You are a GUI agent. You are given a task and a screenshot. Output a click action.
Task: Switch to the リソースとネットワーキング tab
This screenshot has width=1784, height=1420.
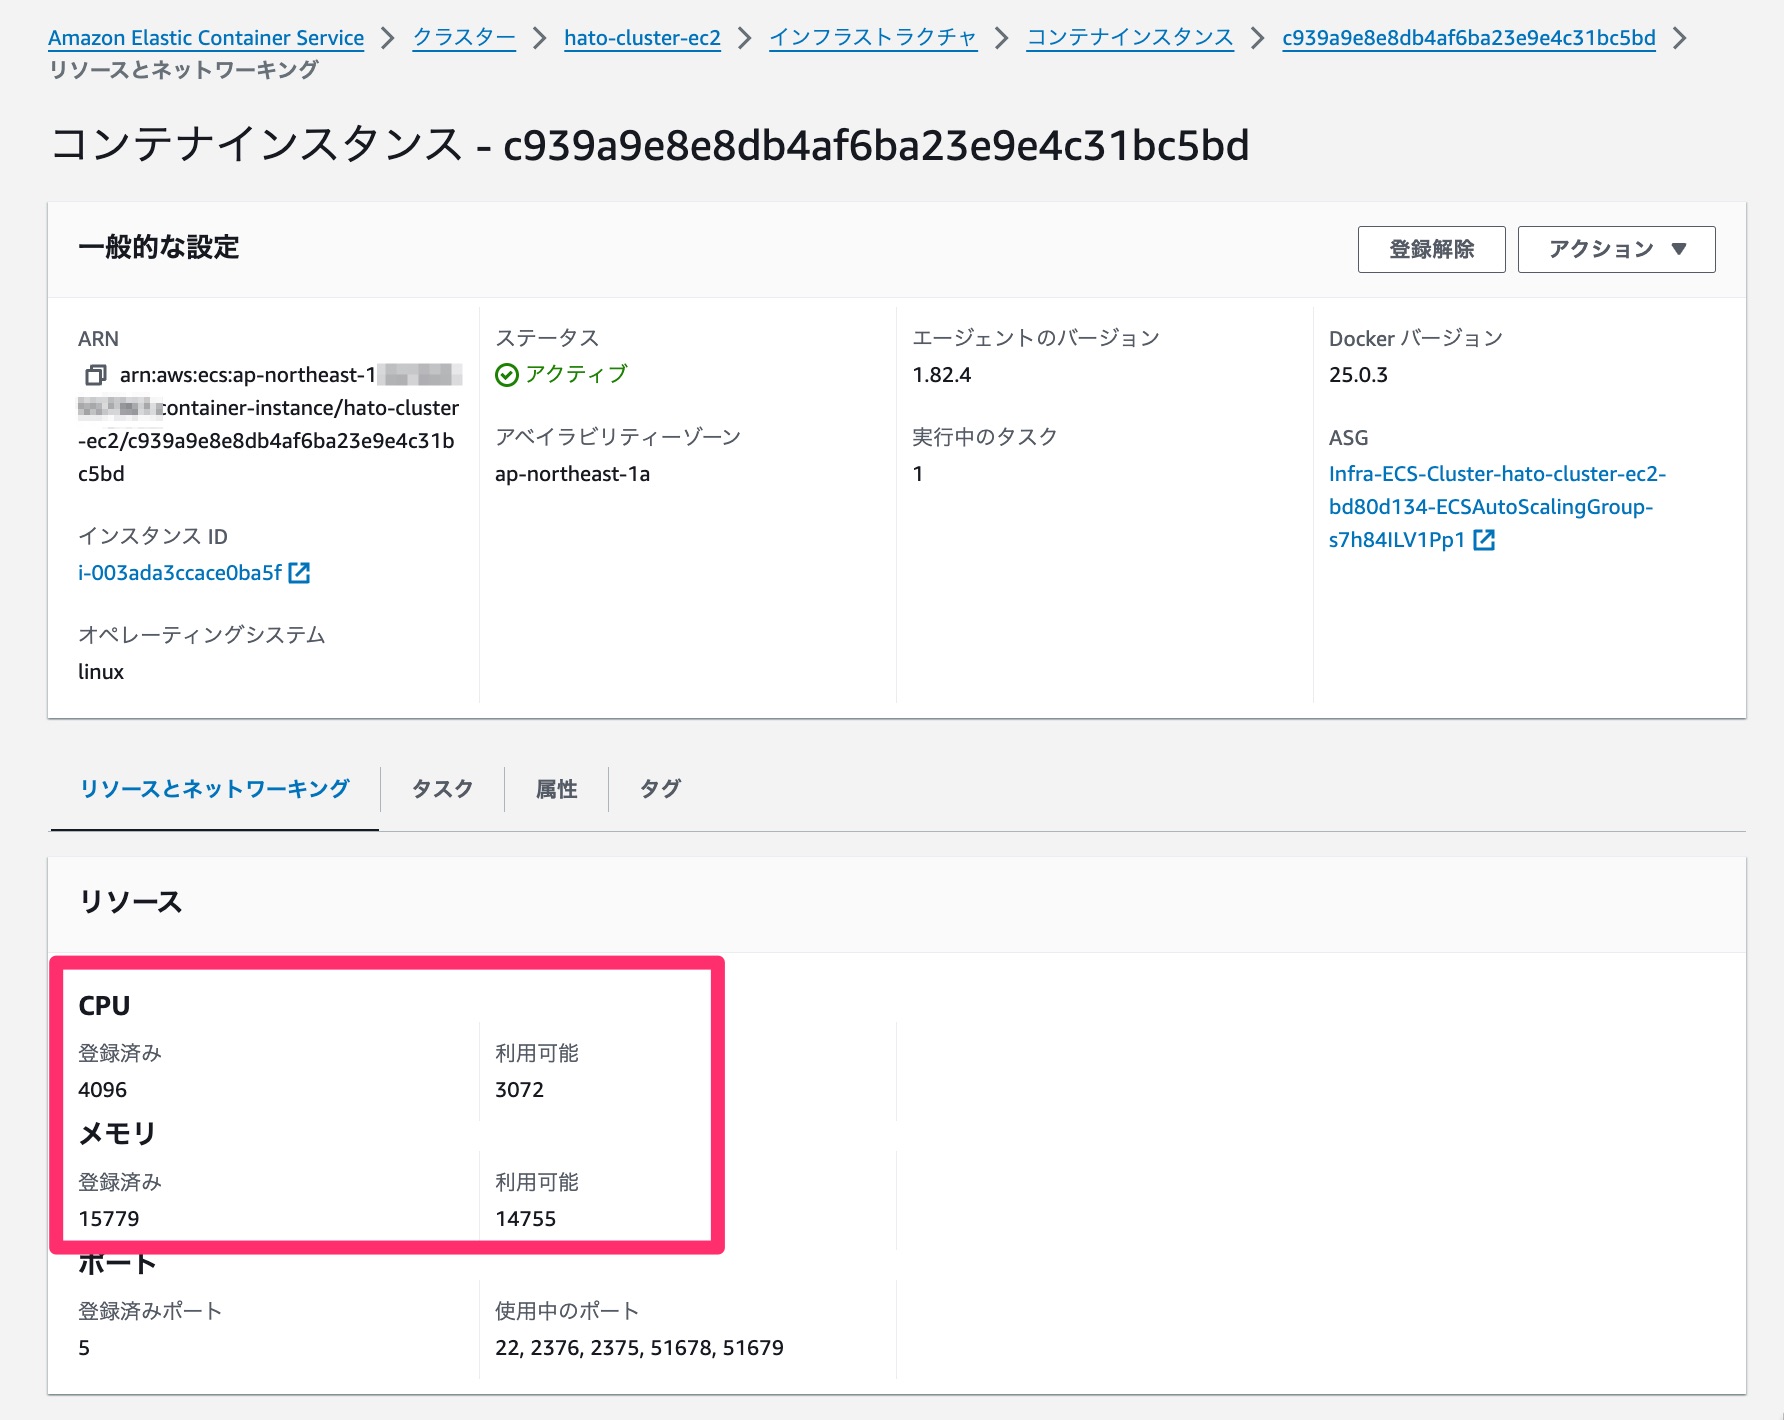click(x=213, y=789)
